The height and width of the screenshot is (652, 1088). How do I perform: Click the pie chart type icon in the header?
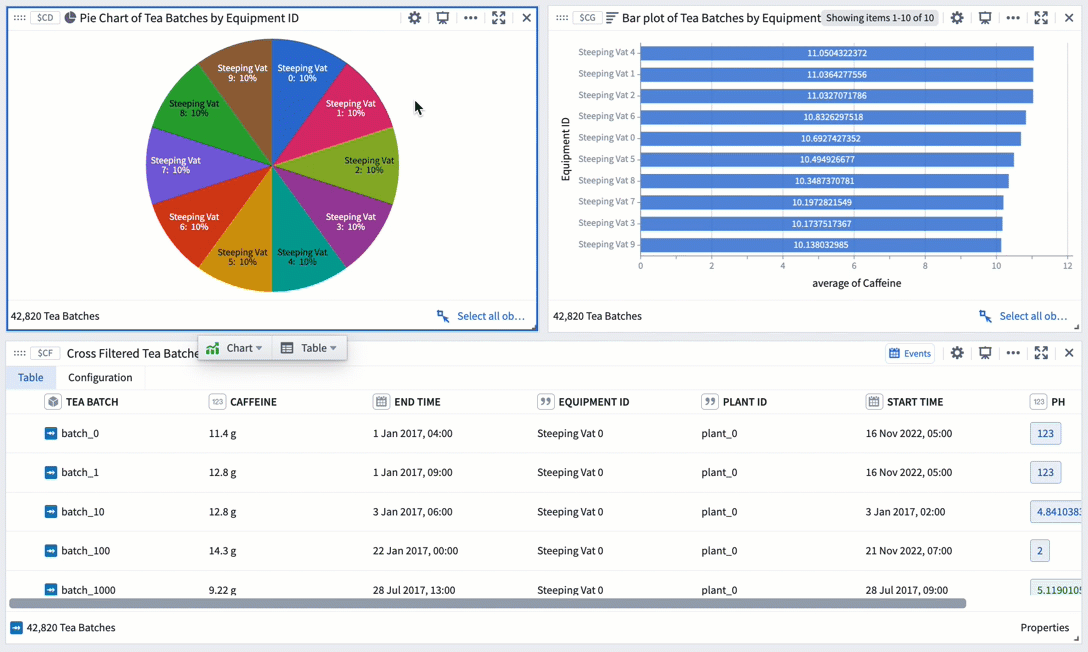pyautogui.click(x=70, y=17)
